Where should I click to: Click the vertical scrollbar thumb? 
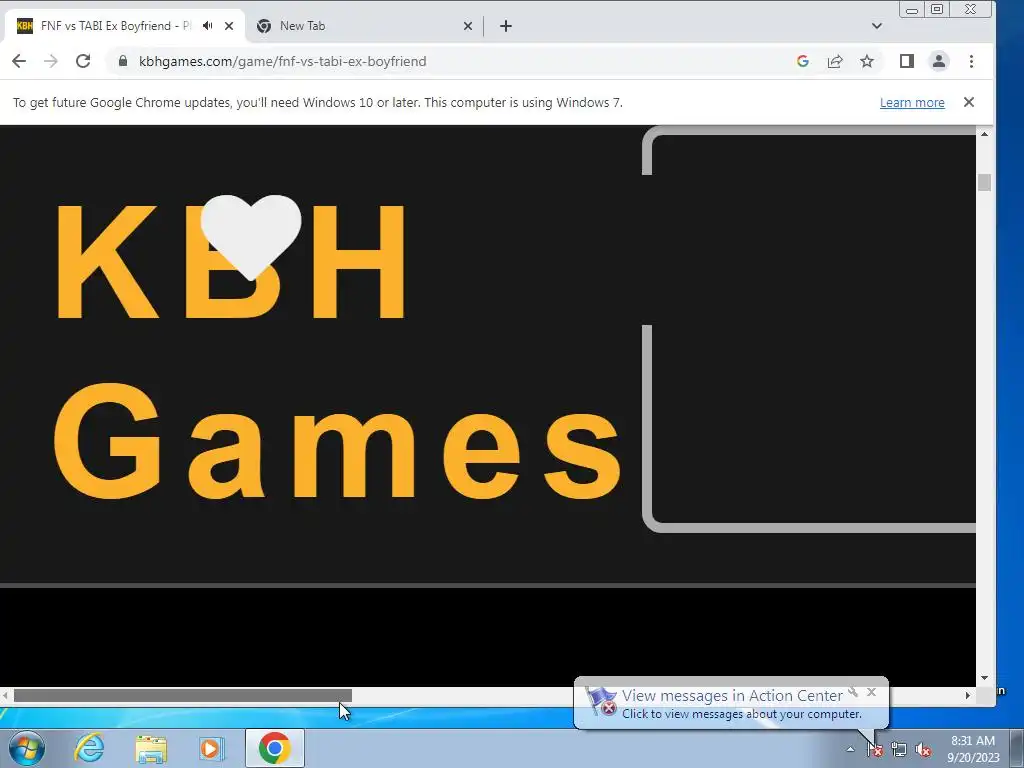(x=984, y=182)
